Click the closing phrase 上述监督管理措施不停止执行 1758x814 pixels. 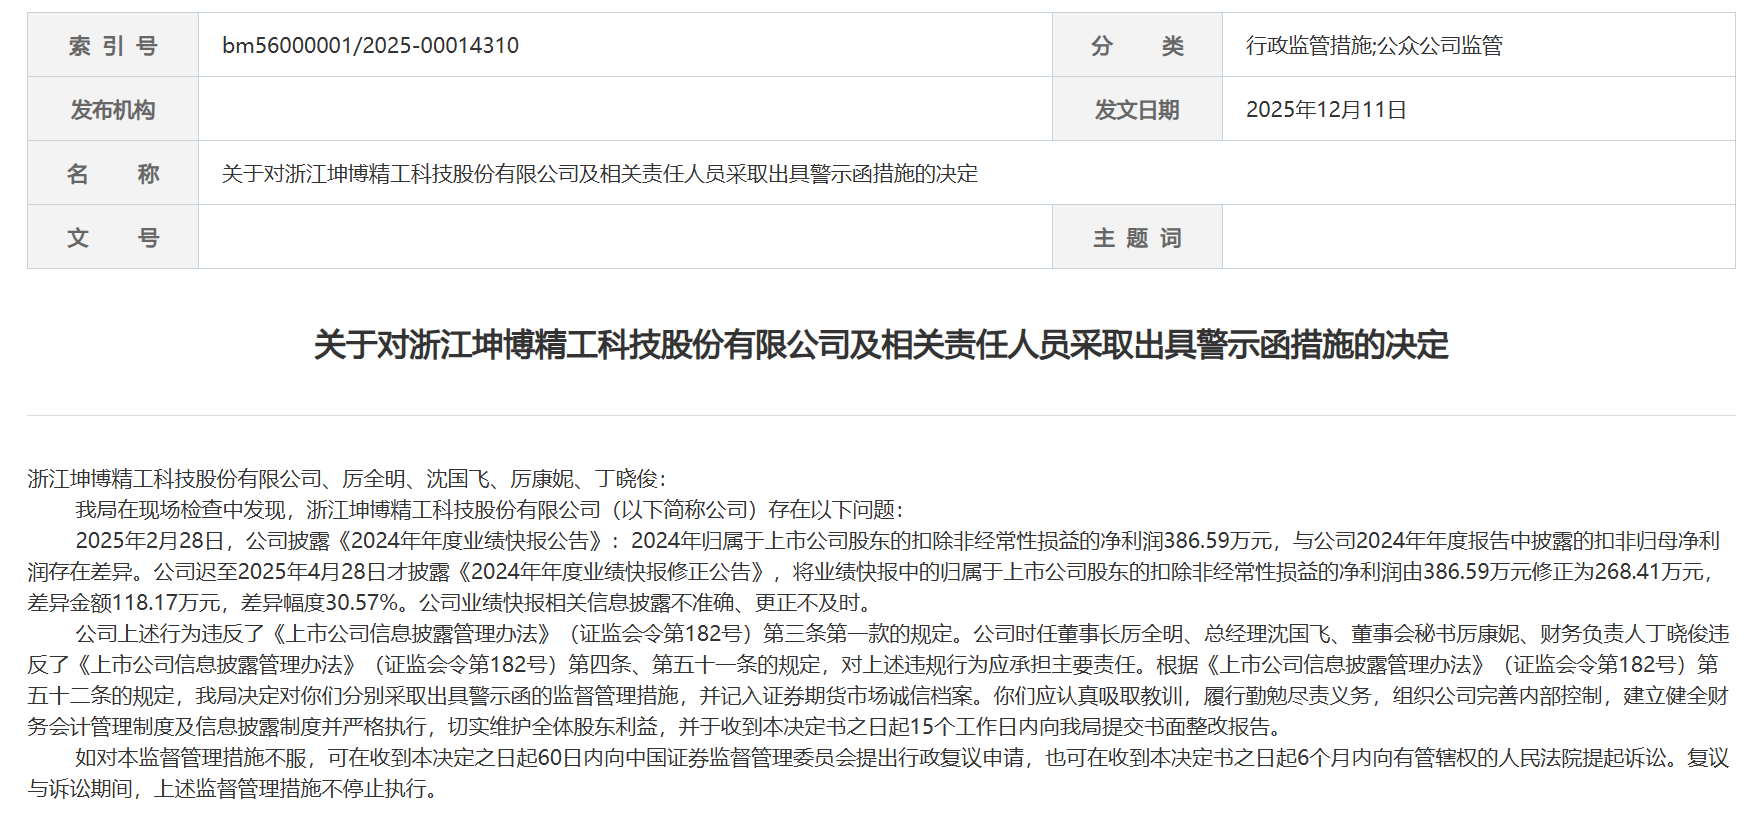point(289,789)
